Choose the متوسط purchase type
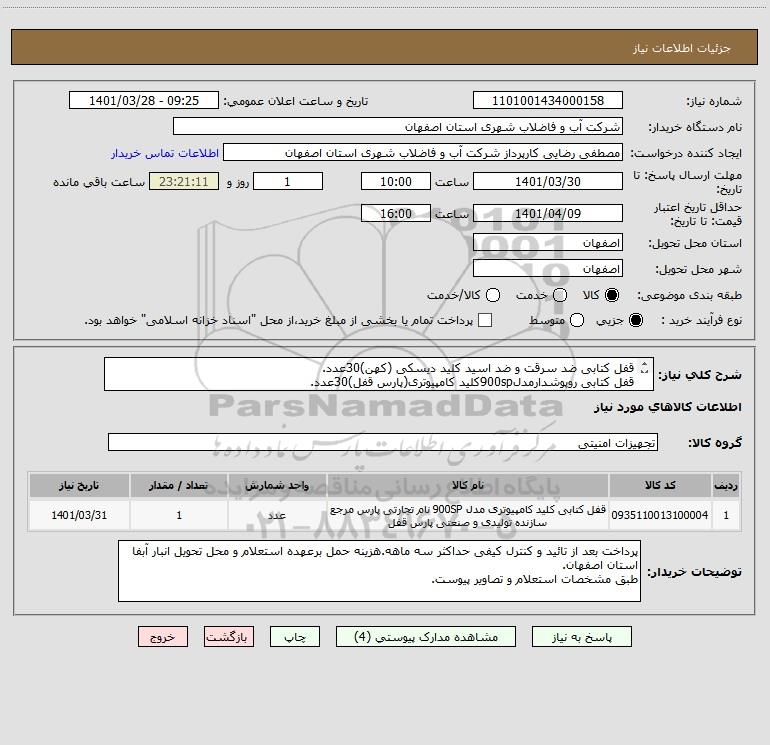 click(x=577, y=320)
